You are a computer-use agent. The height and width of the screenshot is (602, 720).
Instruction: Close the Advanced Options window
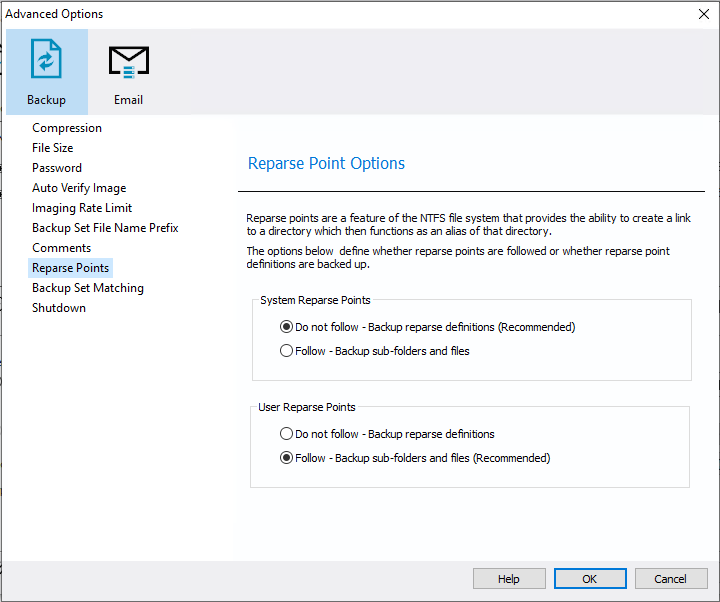(x=703, y=14)
